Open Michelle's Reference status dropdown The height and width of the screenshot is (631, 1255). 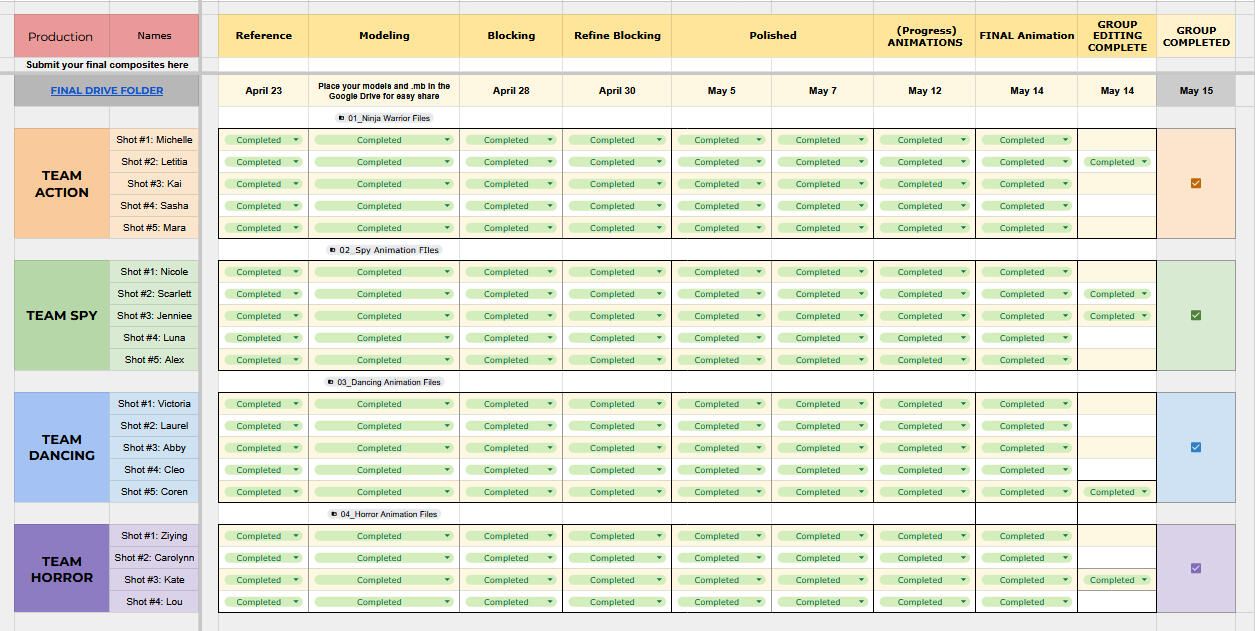(x=296, y=140)
